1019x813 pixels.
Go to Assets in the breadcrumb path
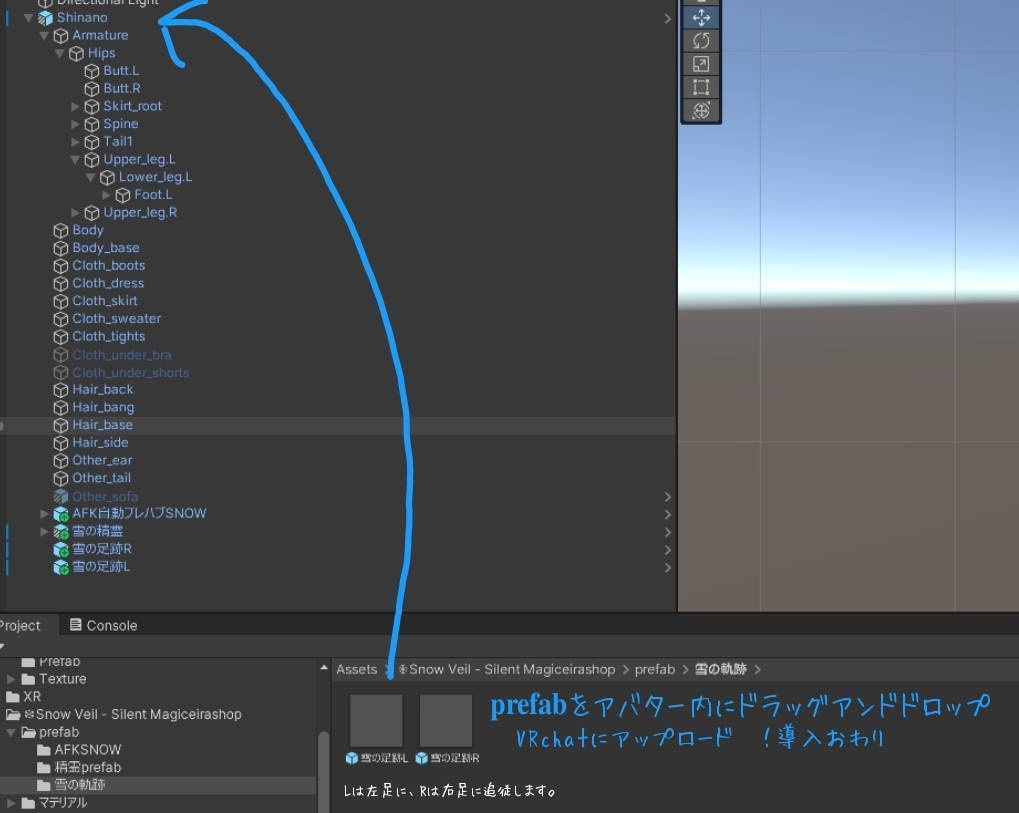tap(356, 669)
